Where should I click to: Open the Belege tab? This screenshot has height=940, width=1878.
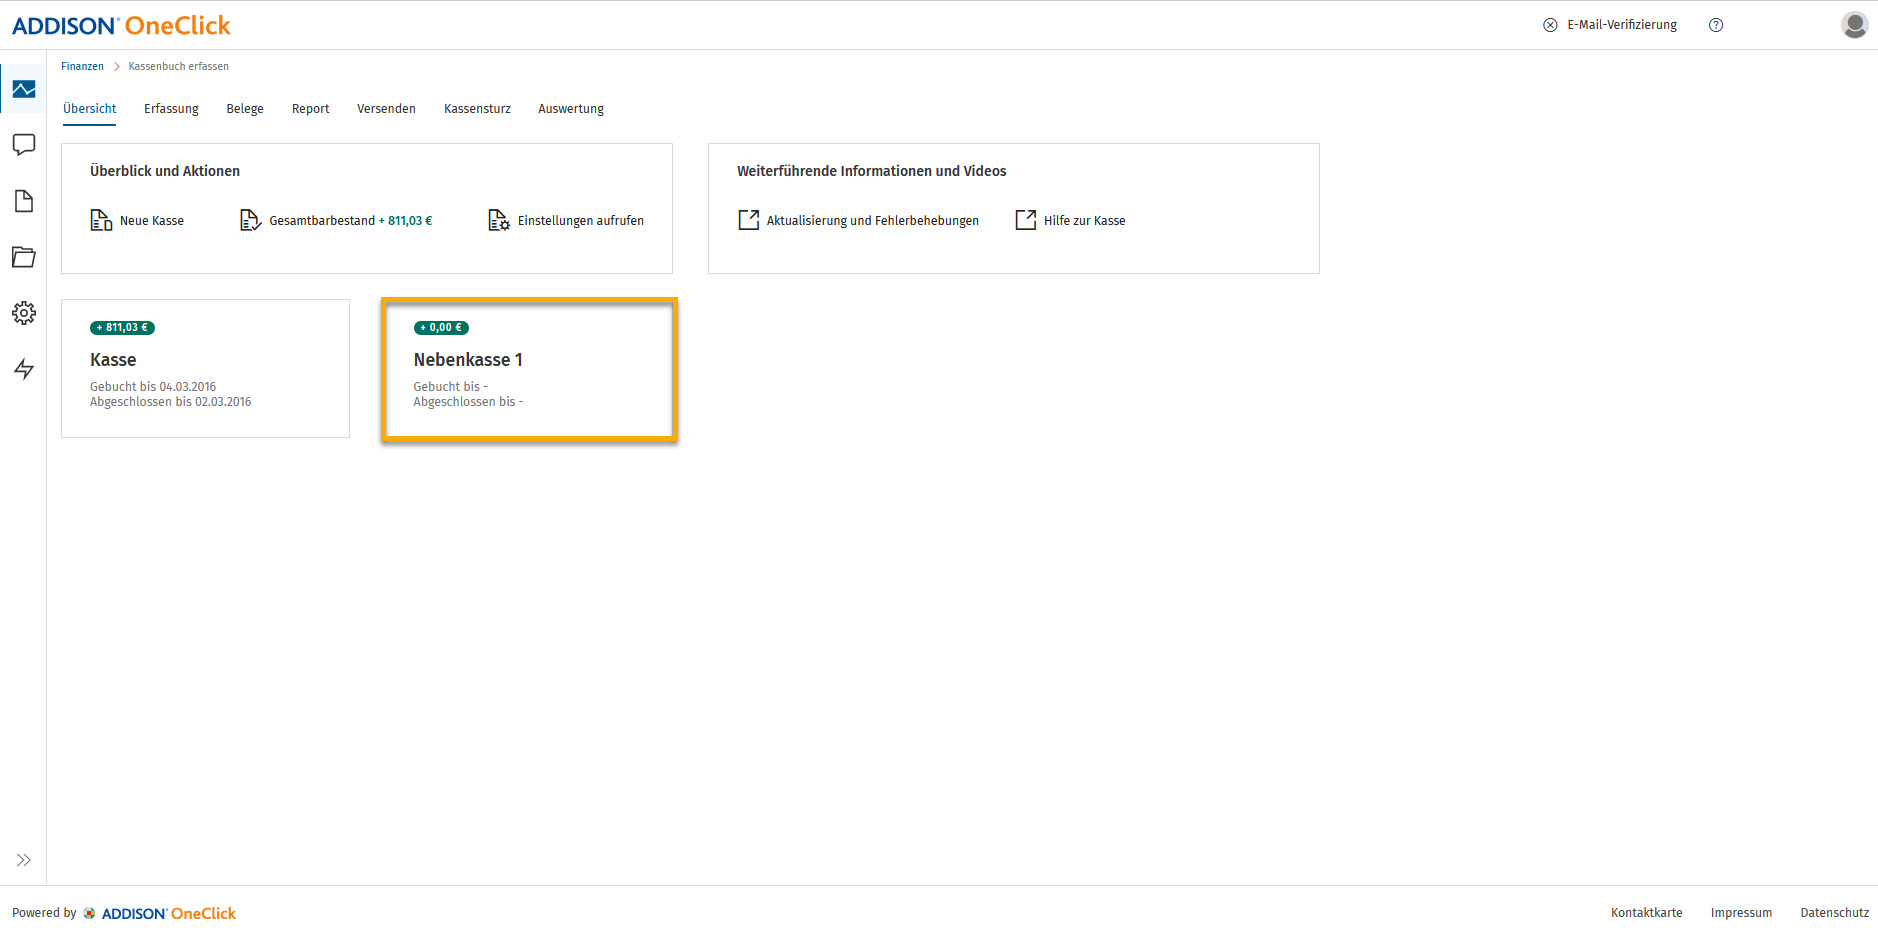(x=245, y=109)
